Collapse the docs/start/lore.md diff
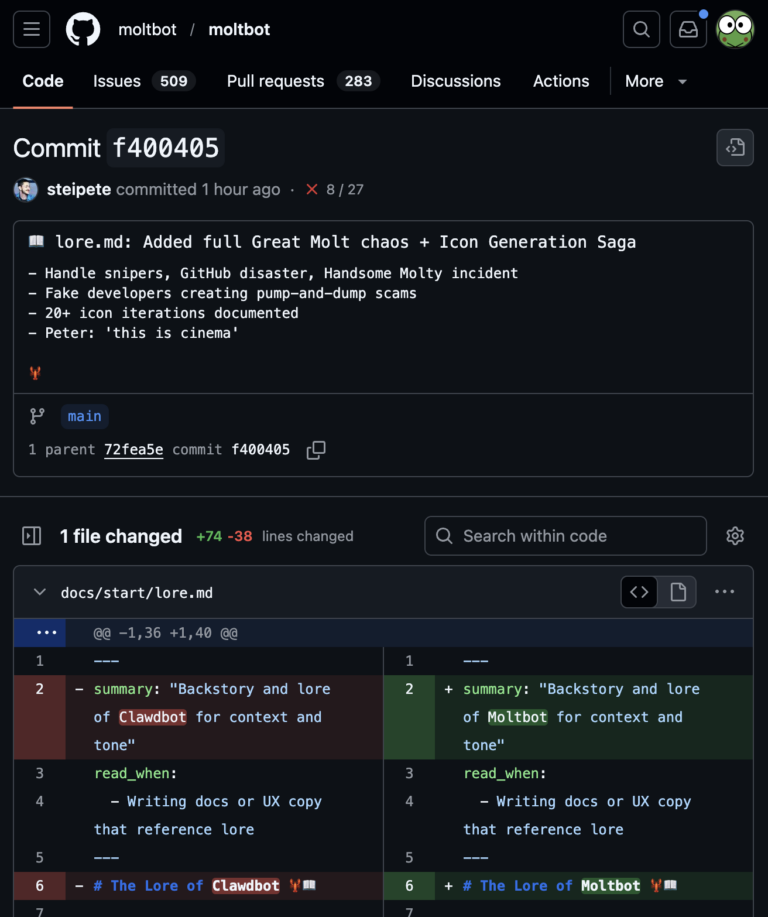This screenshot has width=768, height=917. 39,591
